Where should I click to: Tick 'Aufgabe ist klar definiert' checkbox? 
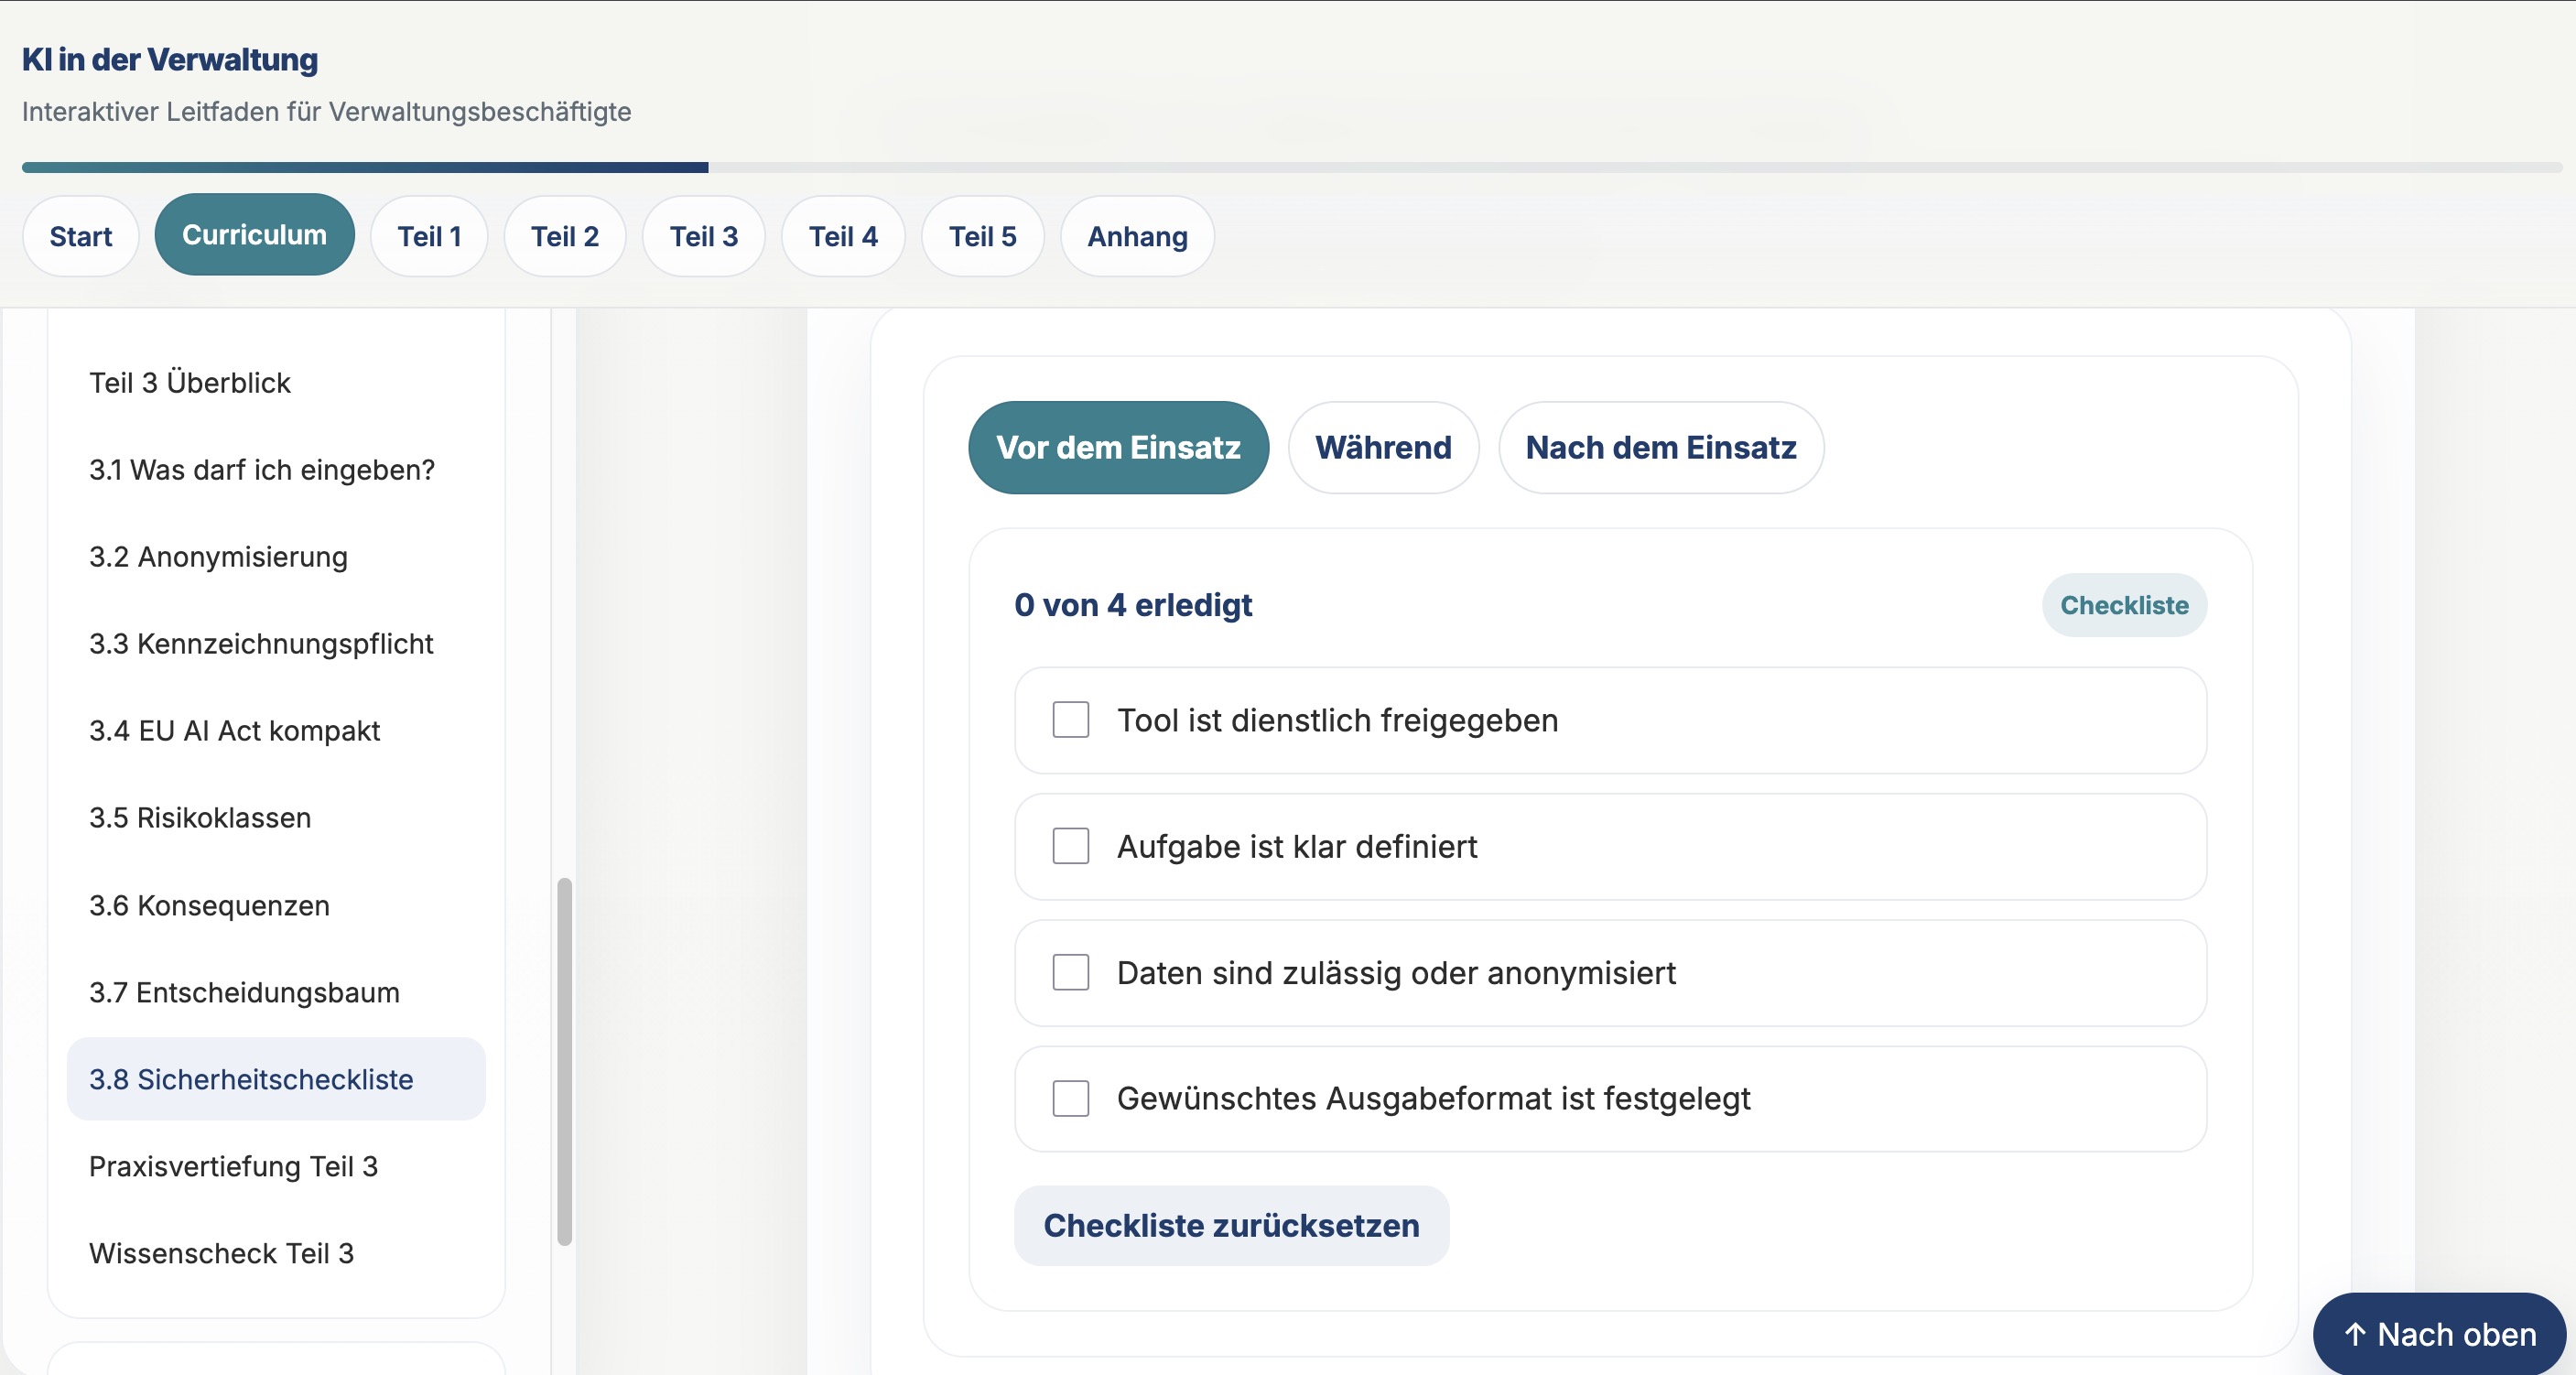point(1070,846)
